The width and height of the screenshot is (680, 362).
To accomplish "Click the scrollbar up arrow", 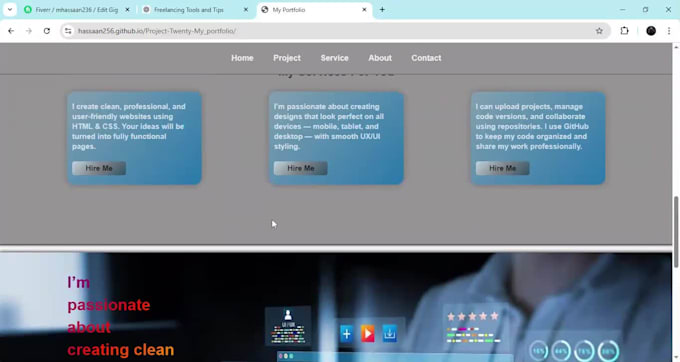I will [x=676, y=47].
